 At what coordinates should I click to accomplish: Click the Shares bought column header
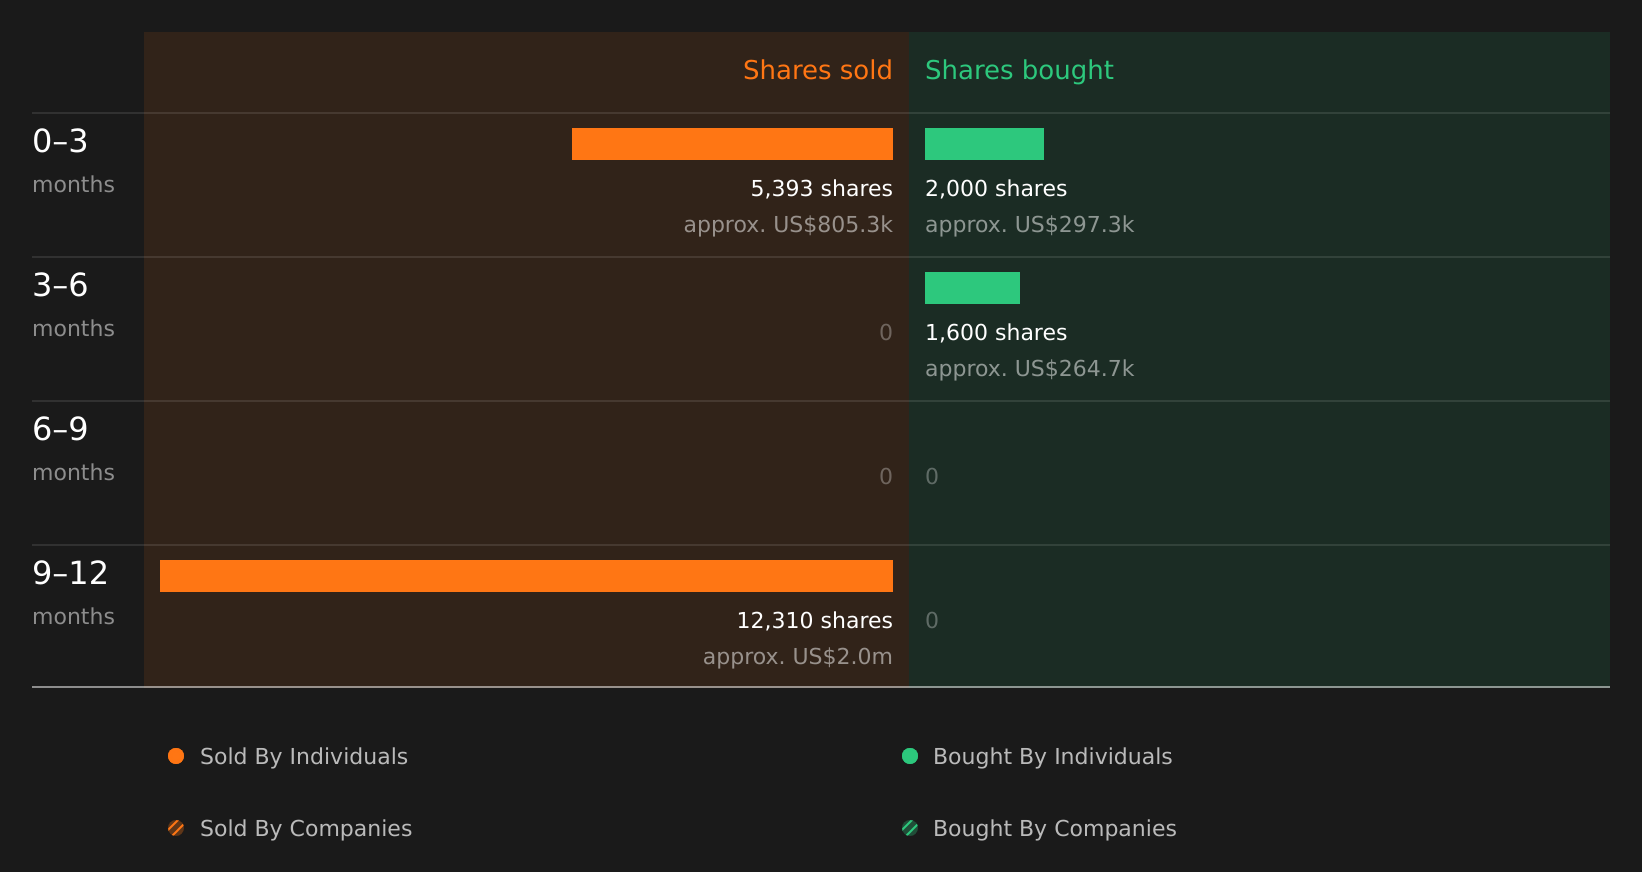(x=1019, y=70)
